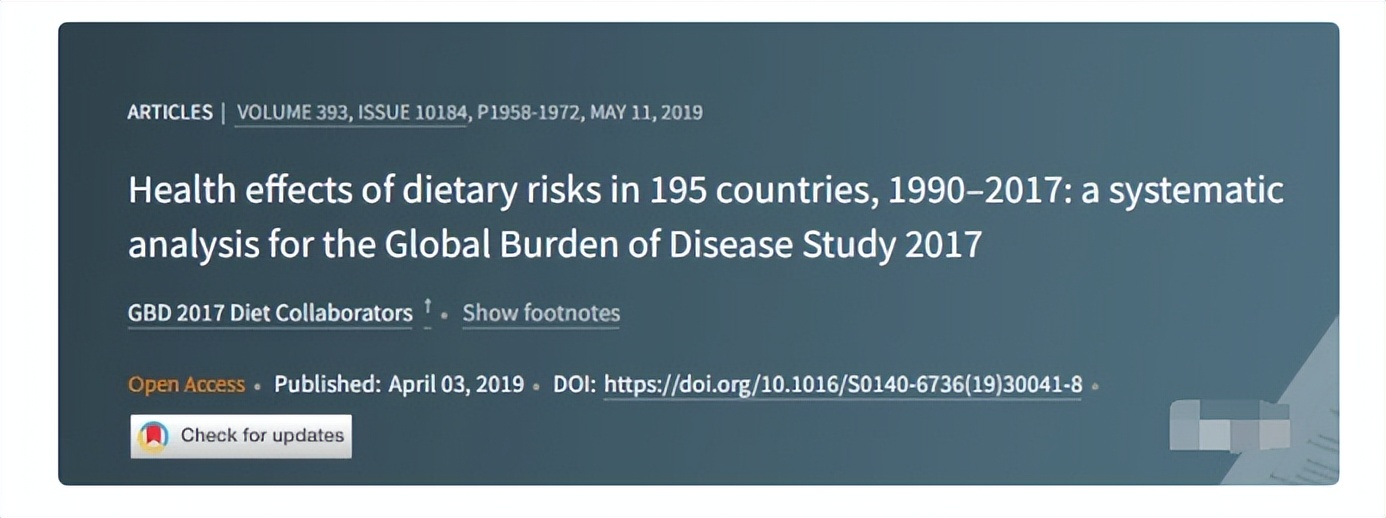The image size is (1386, 518).
Task: Click the page range P1958-1972, MAY 11, 2019 text
Action: pos(590,112)
